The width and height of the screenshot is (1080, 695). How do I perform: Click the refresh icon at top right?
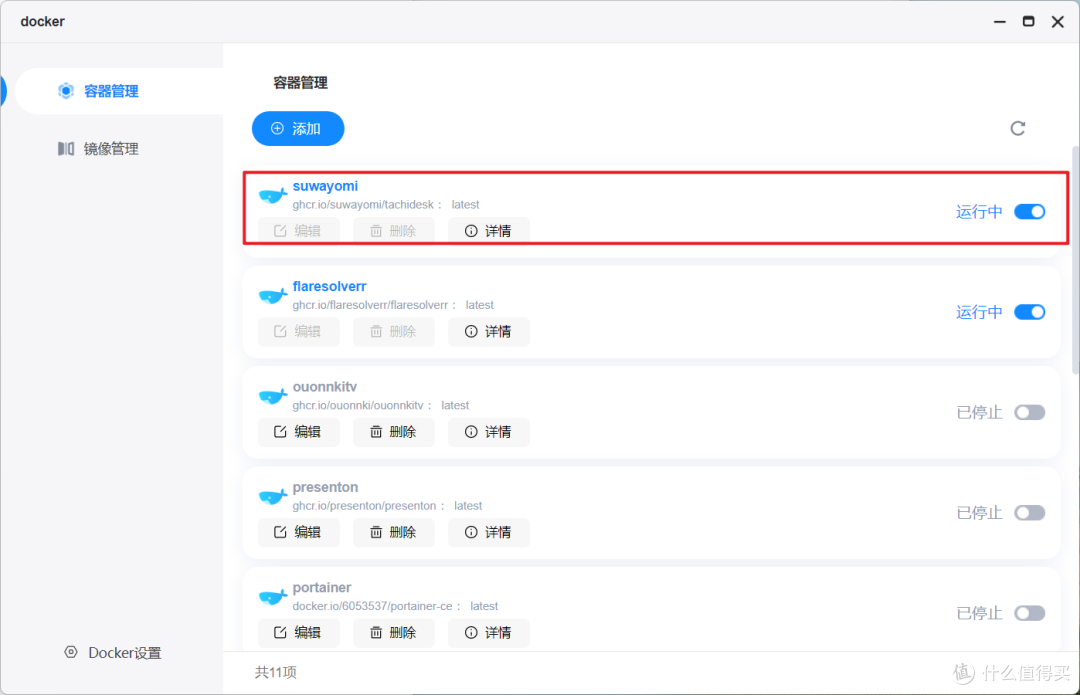pos(1017,128)
